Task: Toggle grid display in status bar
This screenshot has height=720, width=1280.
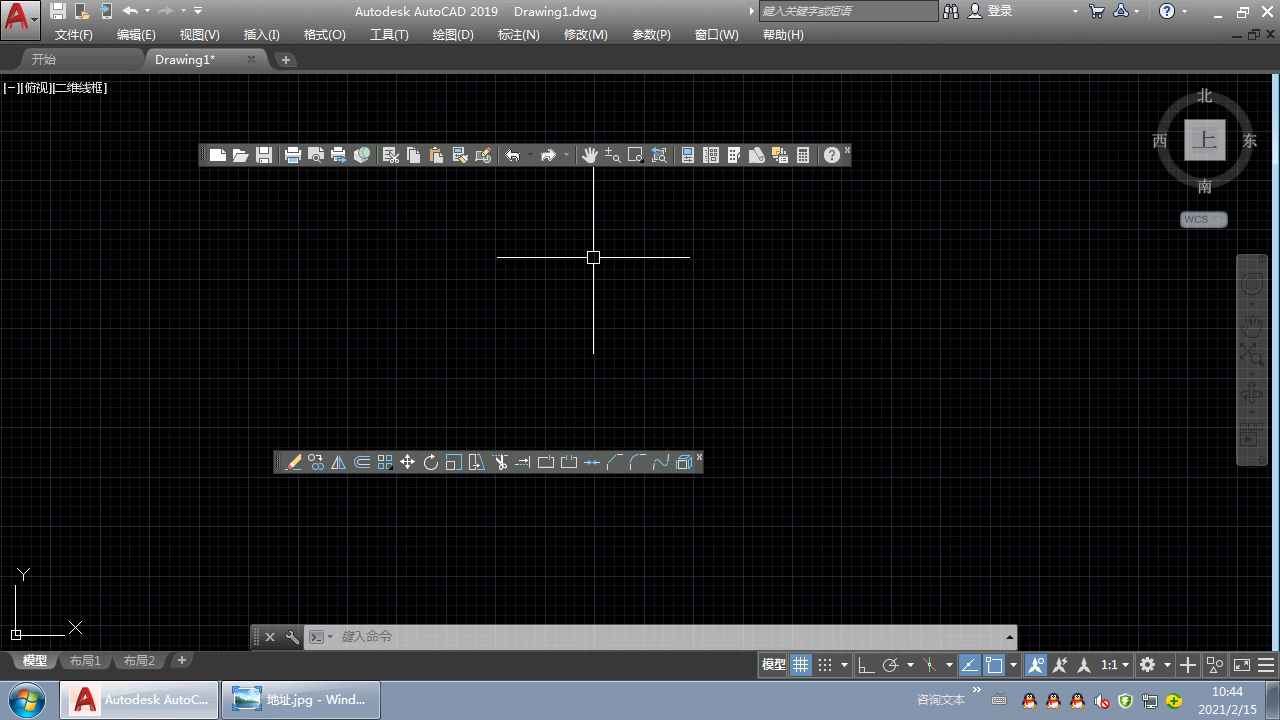Action: [x=801, y=665]
